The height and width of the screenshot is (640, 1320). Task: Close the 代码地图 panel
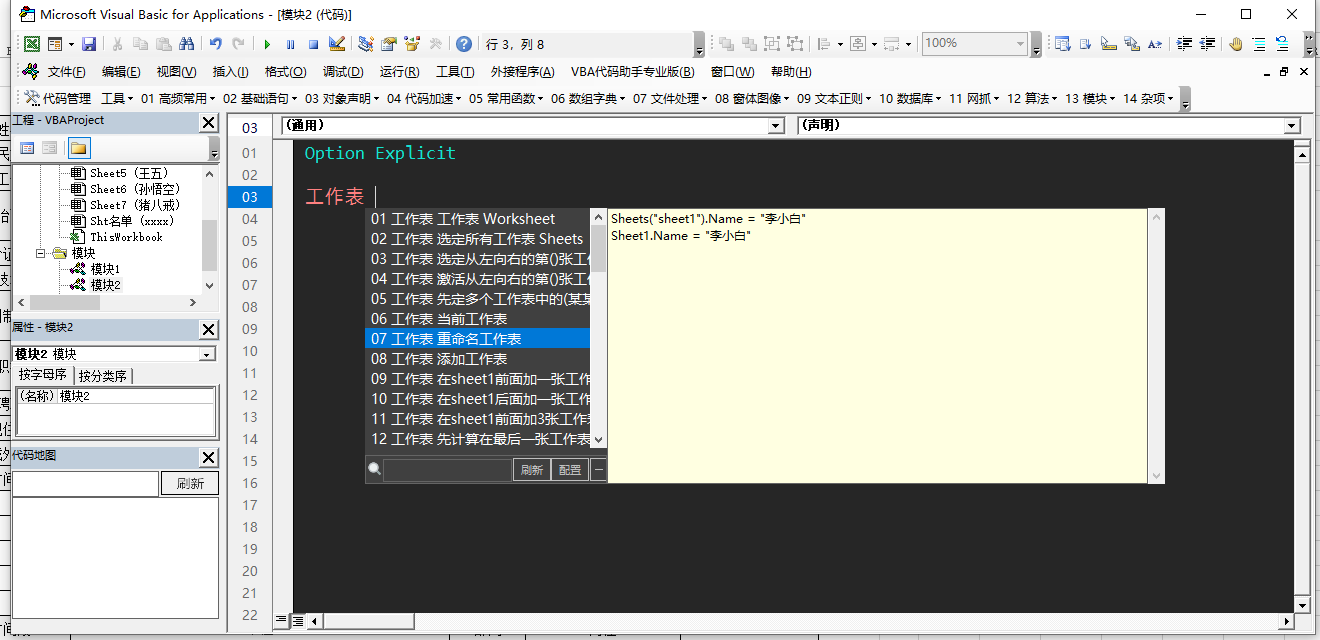point(208,457)
